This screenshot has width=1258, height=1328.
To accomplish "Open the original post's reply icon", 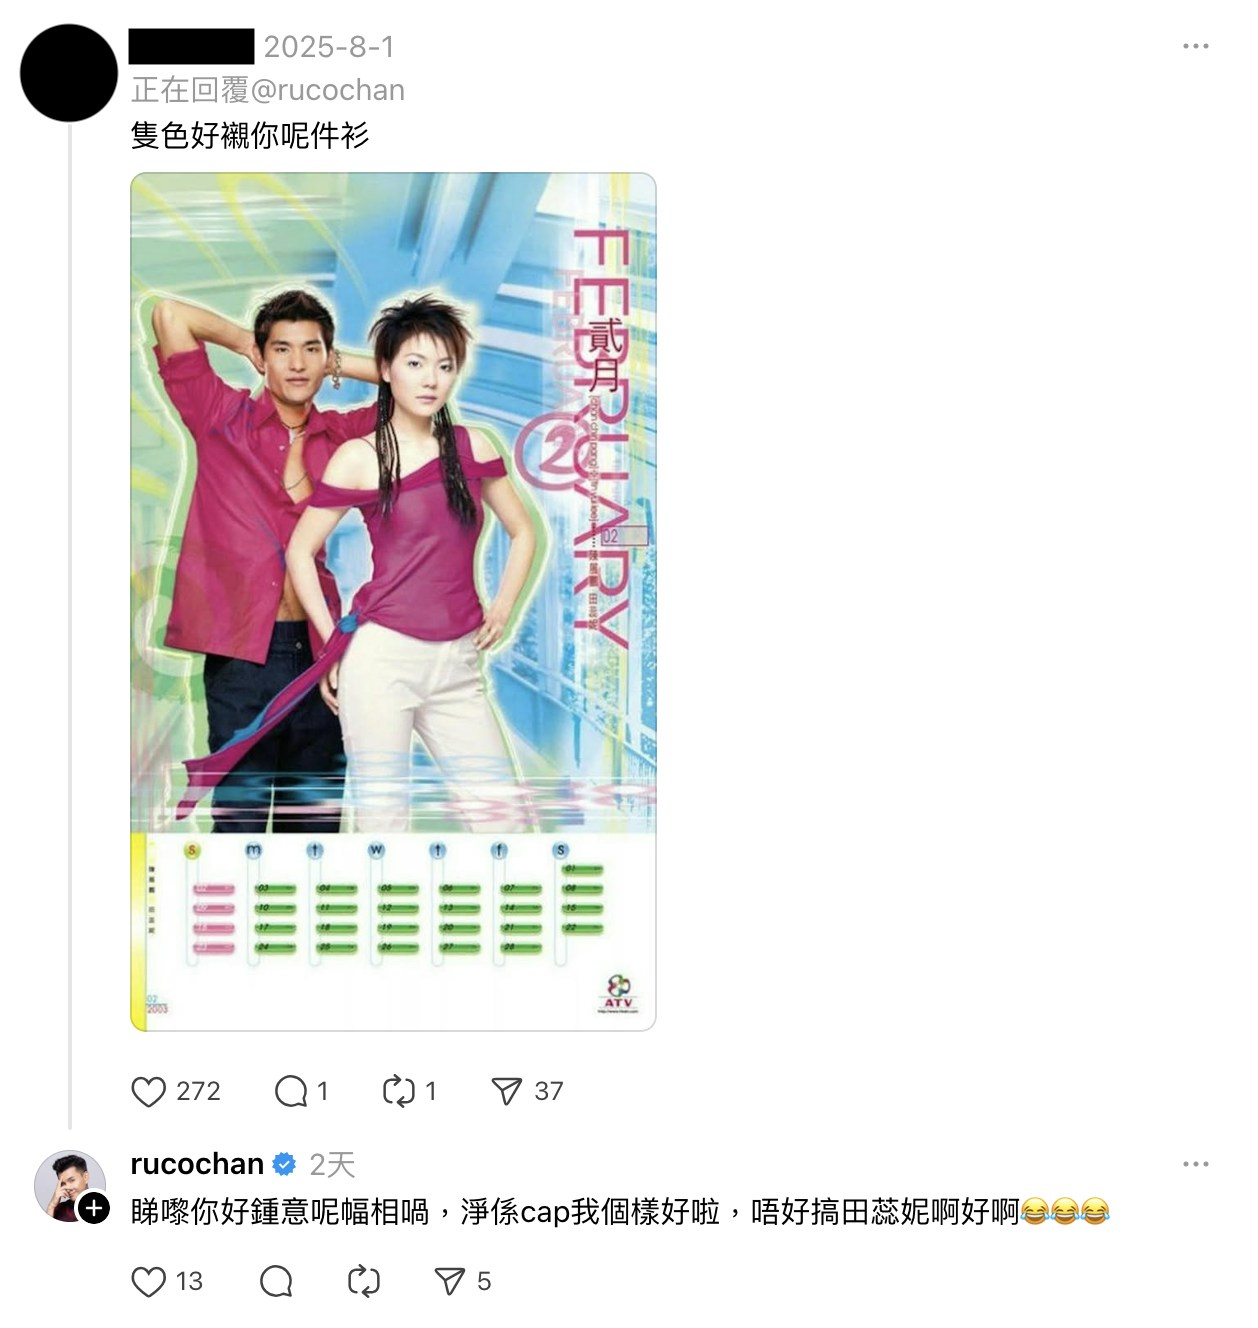I will pos(291,1091).
